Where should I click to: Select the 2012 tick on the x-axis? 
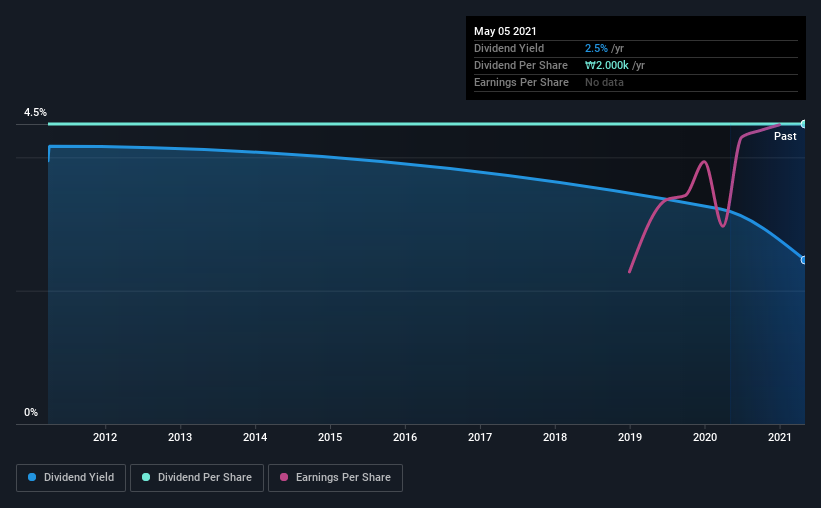coord(105,437)
